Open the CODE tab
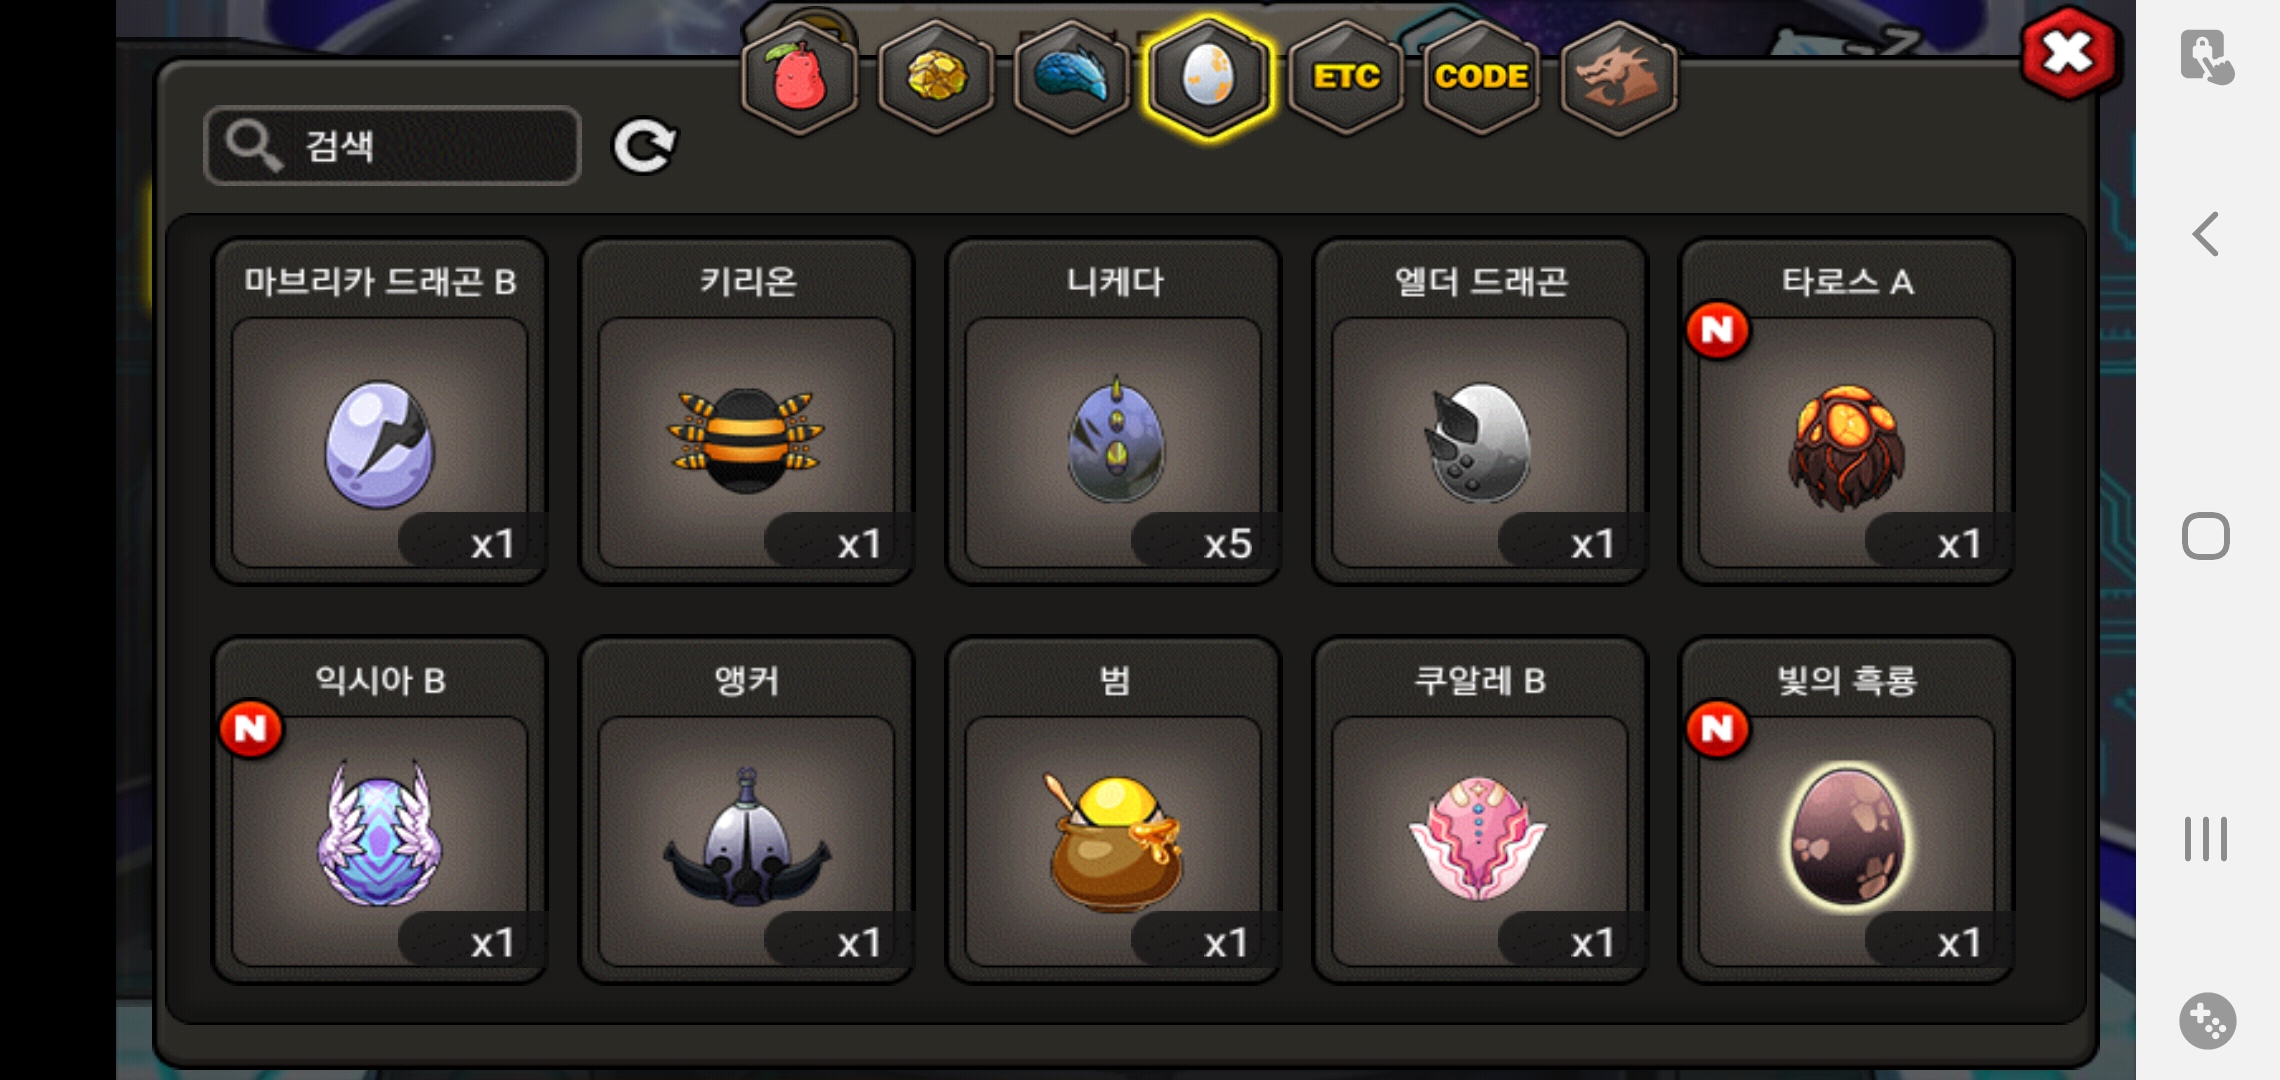Viewport: 2280px width, 1080px height. (1482, 77)
